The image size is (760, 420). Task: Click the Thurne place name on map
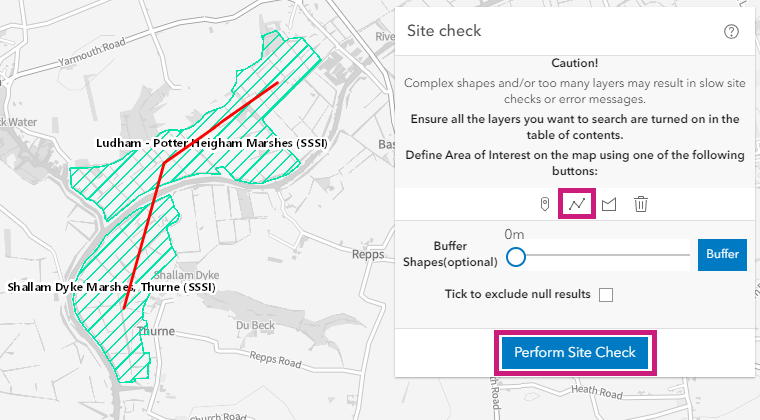click(x=156, y=331)
